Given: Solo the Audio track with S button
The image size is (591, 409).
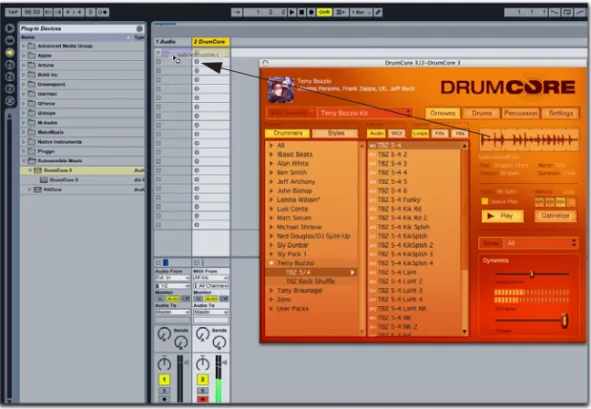Looking at the screenshot, I should pos(164,391).
